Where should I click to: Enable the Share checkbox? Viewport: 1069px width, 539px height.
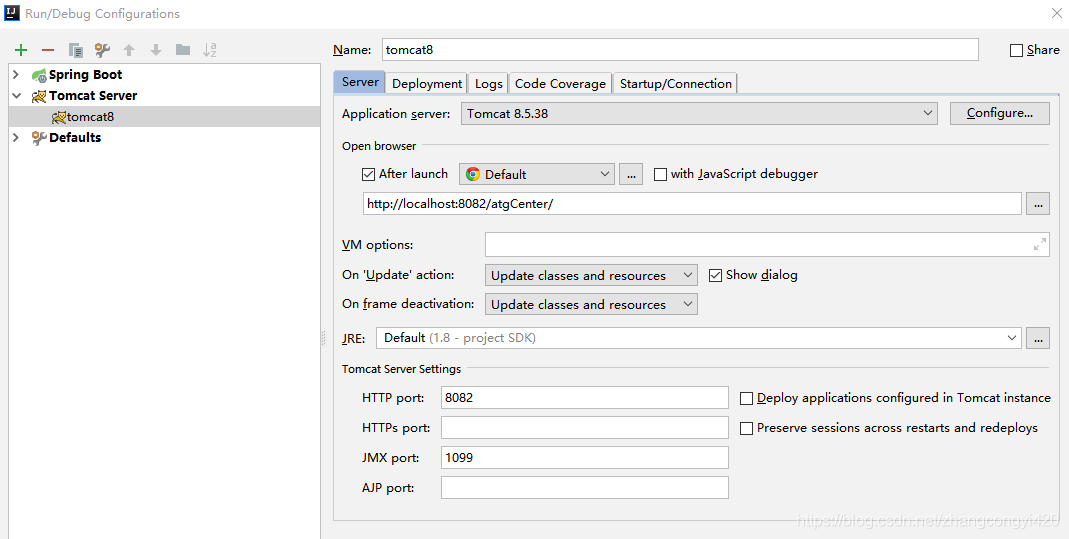(x=1017, y=50)
